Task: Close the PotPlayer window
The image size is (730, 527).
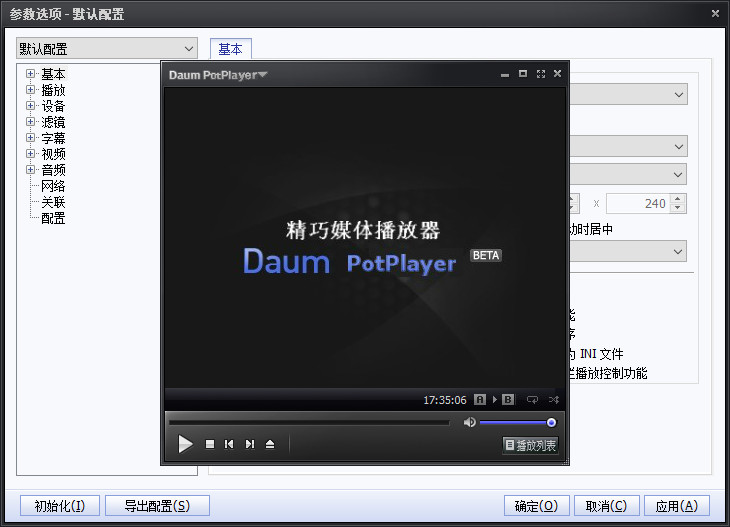Action: pyautogui.click(x=557, y=74)
